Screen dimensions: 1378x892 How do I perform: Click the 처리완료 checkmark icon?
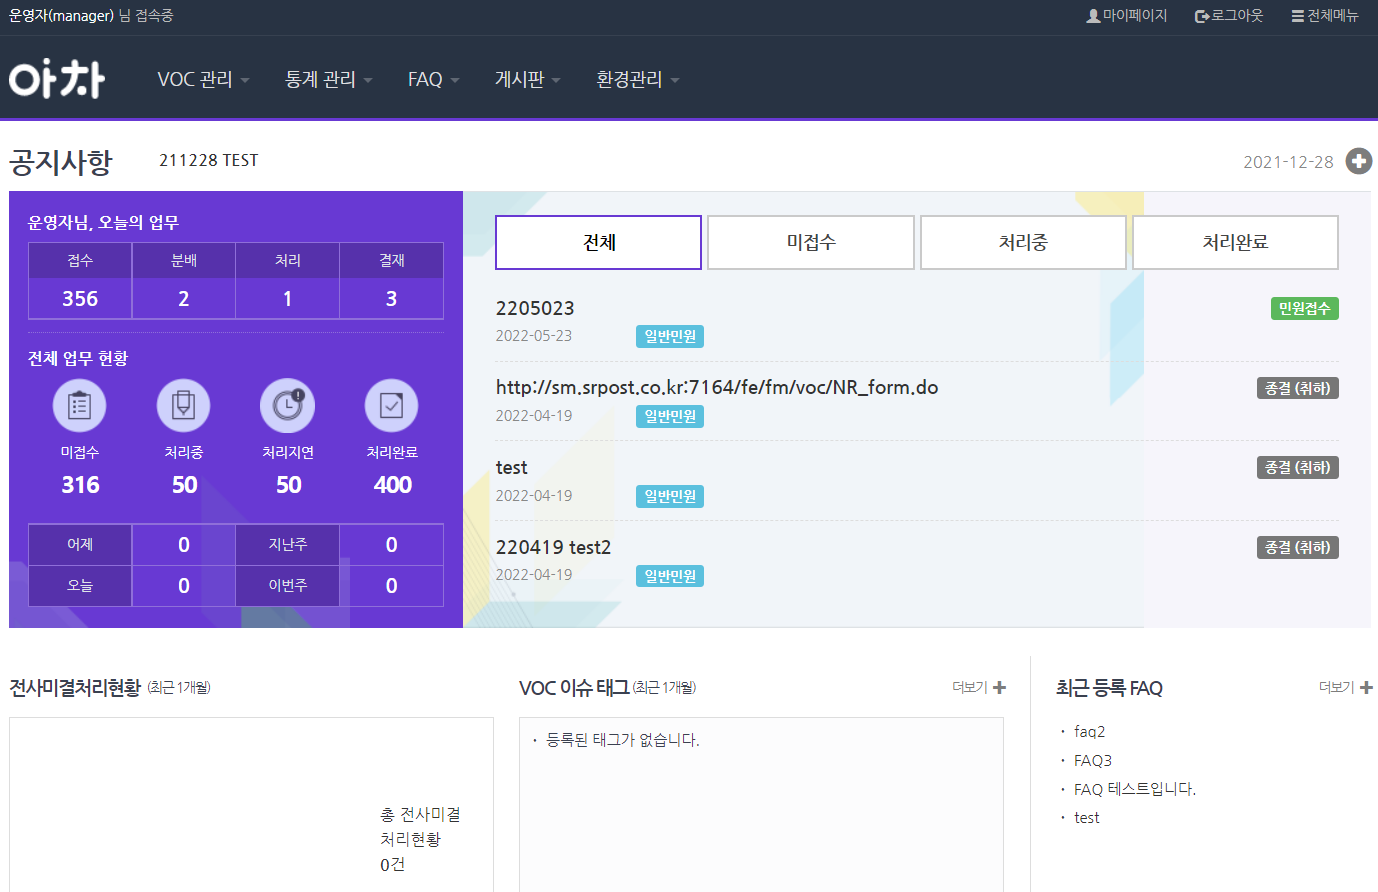pos(392,405)
